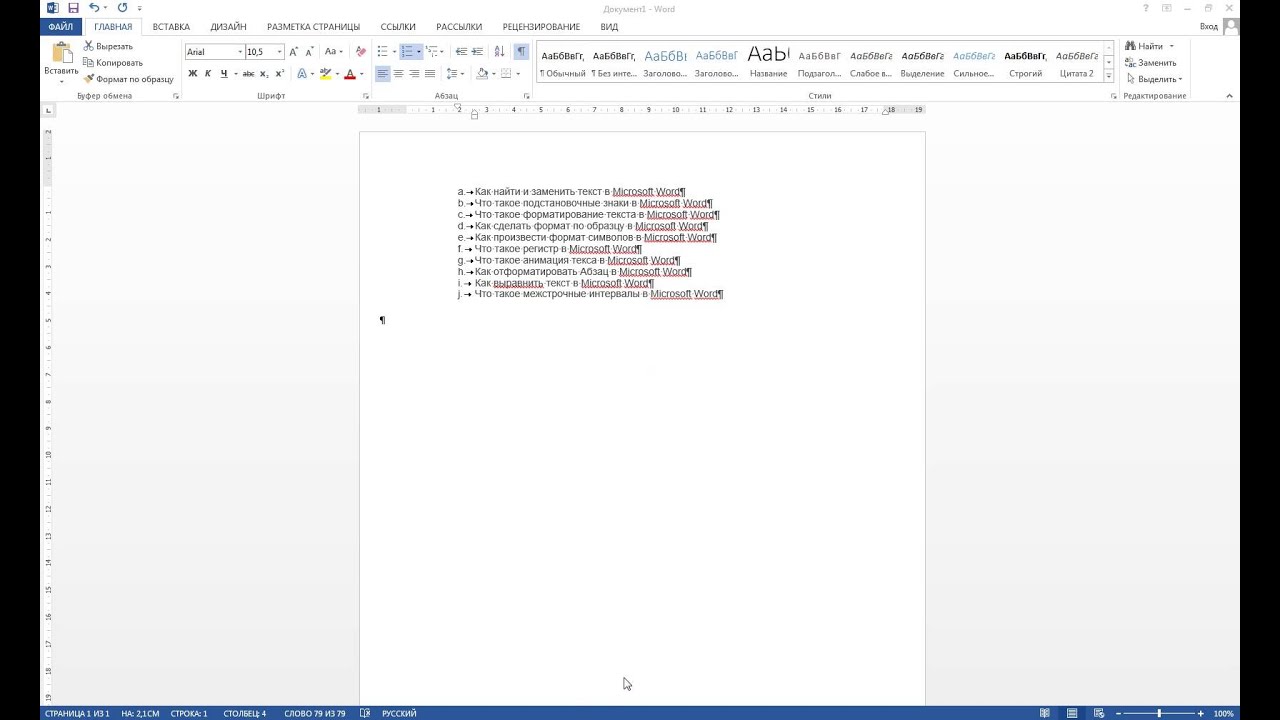Toggle italic (К) formatting
The width and height of the screenshot is (1280, 720).
208,73
